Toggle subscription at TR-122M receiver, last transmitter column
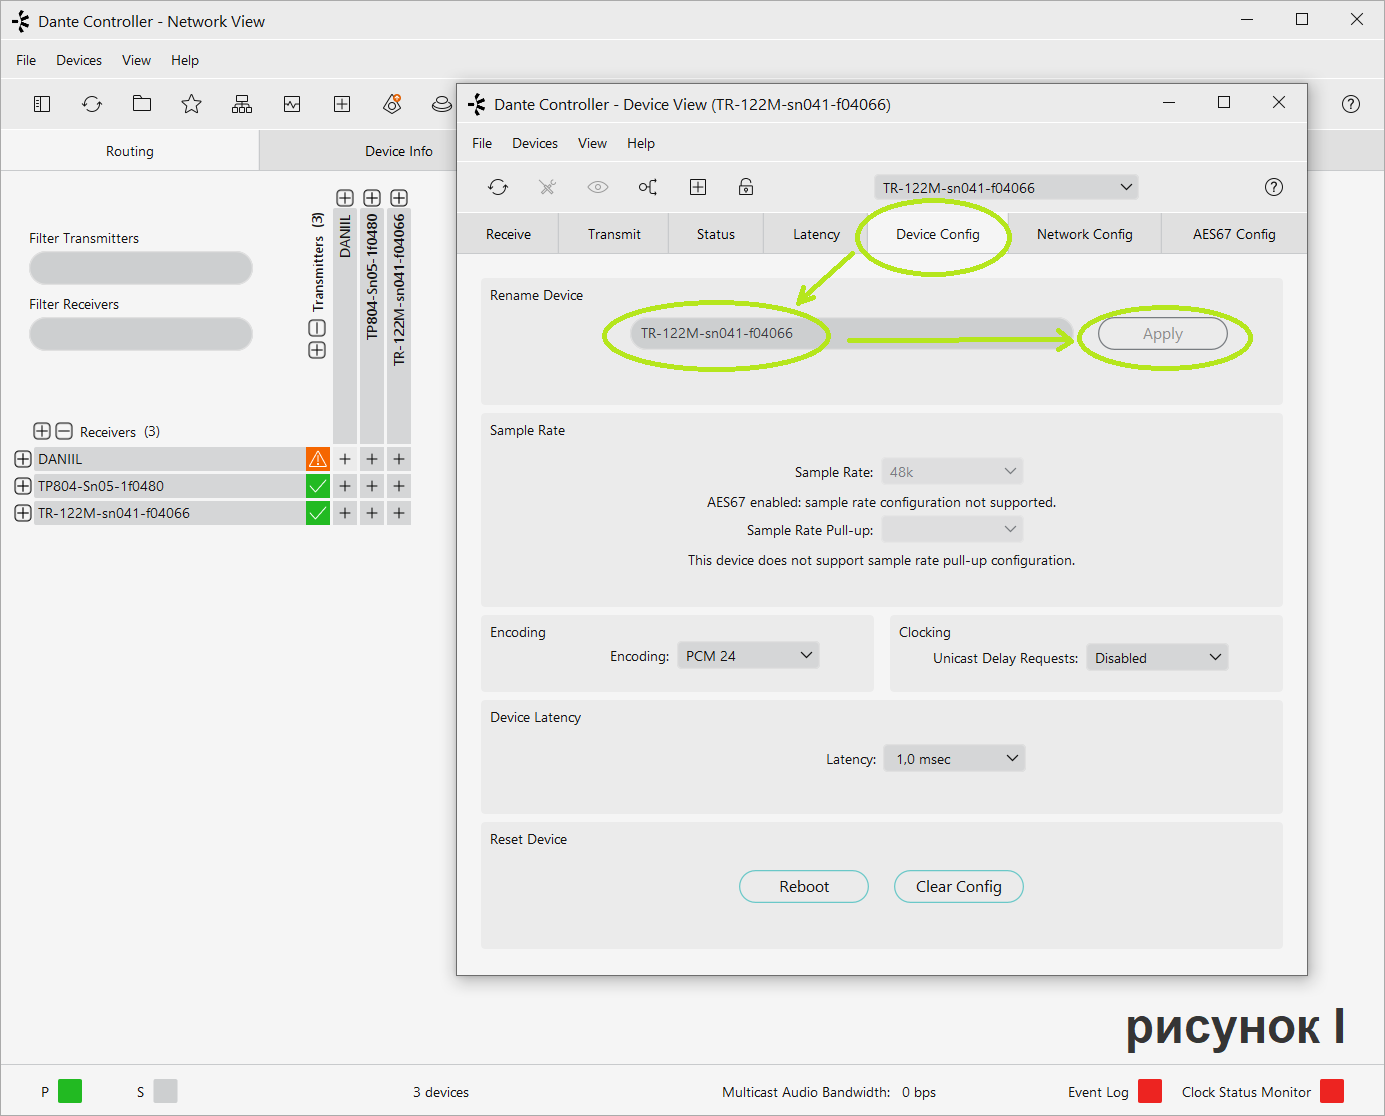 (x=399, y=513)
